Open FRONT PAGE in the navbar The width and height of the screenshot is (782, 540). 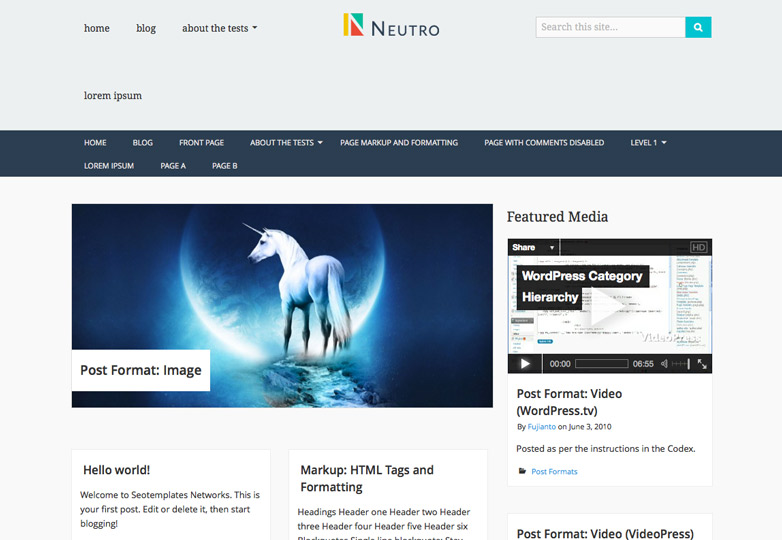(x=201, y=143)
